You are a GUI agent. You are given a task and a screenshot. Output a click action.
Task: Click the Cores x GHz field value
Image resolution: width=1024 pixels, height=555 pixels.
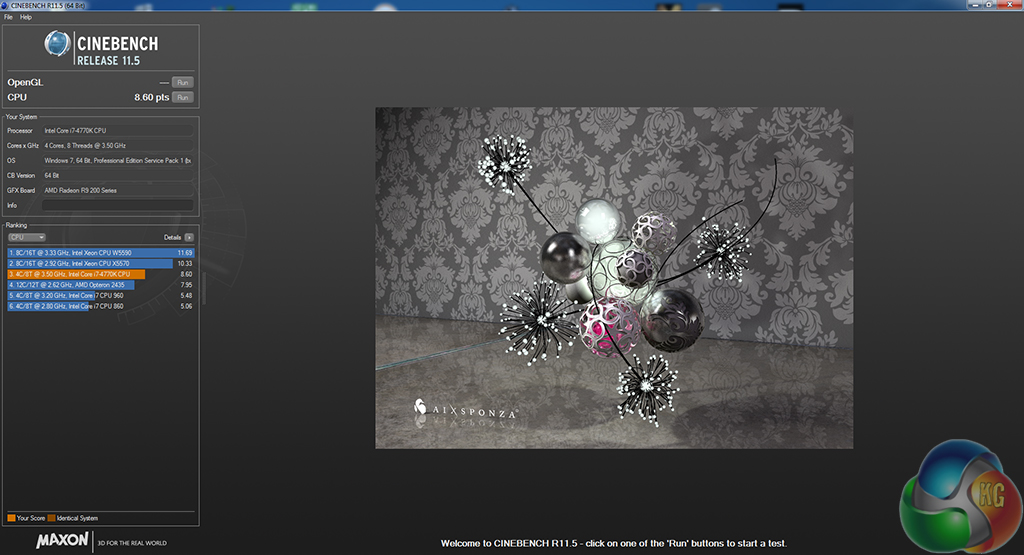pos(118,146)
